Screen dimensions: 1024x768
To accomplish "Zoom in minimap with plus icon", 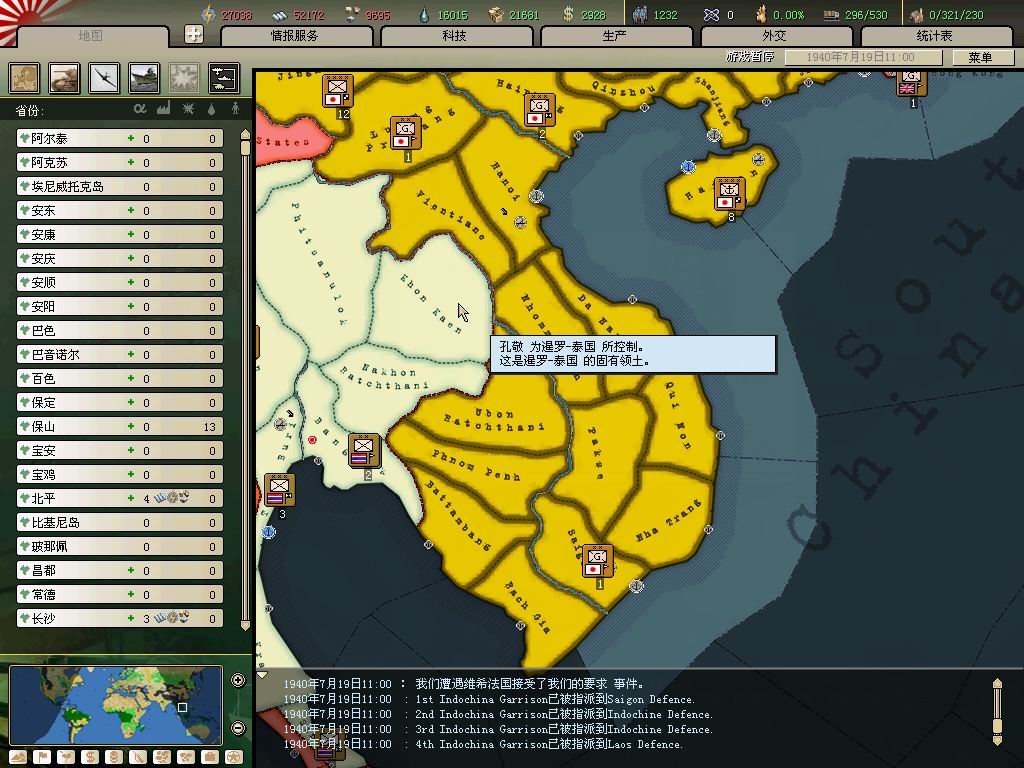I will (x=238, y=680).
